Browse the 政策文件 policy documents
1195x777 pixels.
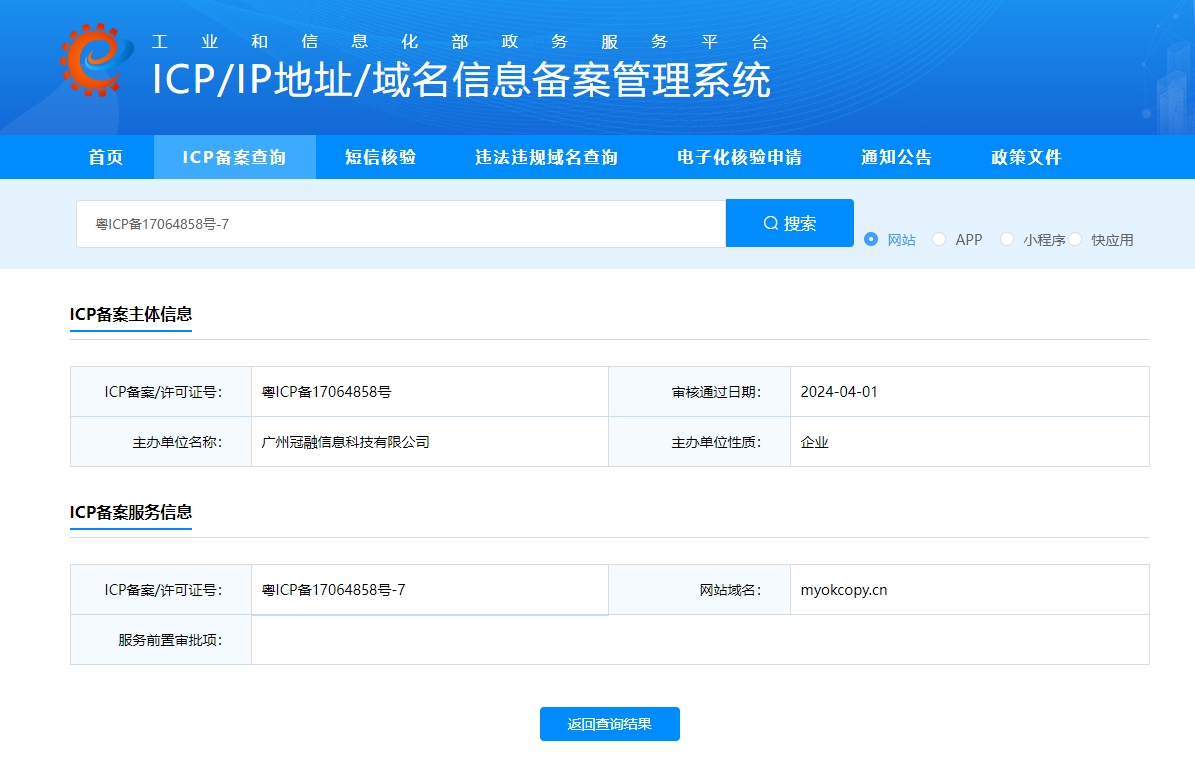[1024, 156]
